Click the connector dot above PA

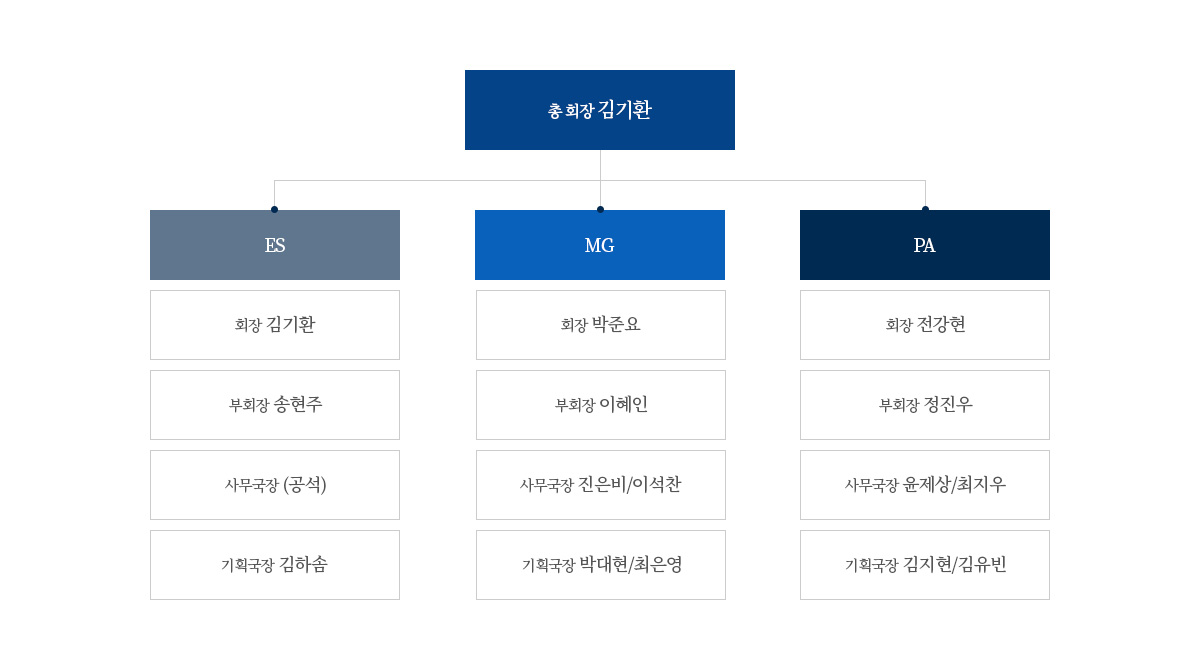[x=925, y=209]
